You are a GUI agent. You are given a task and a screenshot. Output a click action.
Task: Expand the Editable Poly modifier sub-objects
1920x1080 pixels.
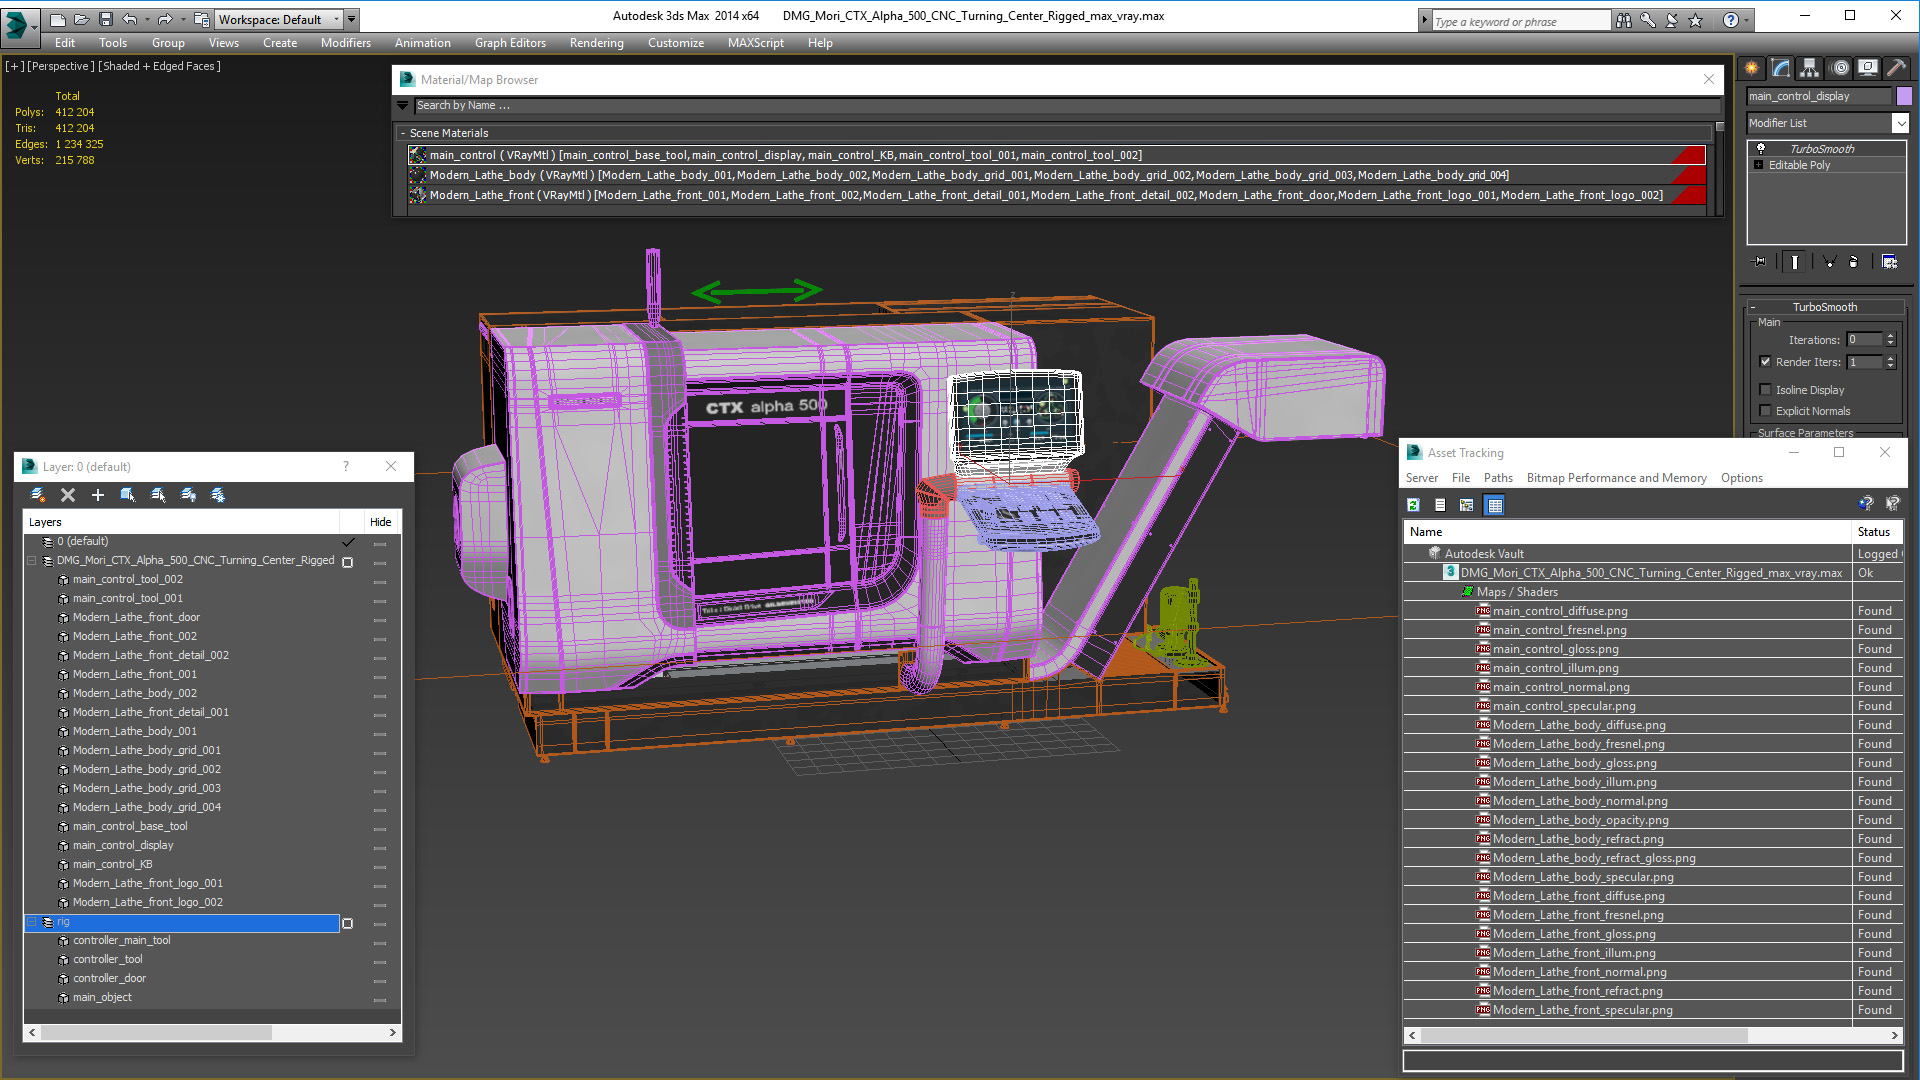click(1758, 165)
